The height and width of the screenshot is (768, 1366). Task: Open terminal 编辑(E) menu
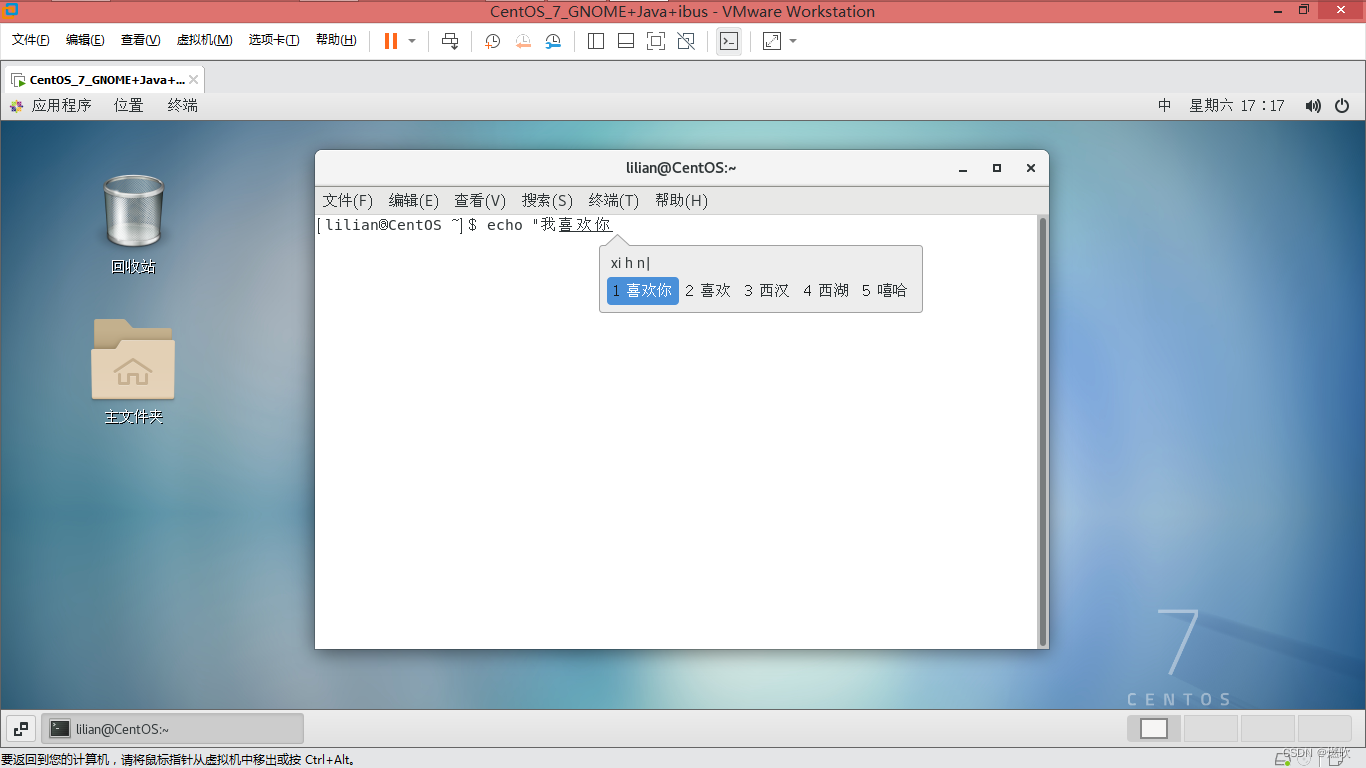414,200
